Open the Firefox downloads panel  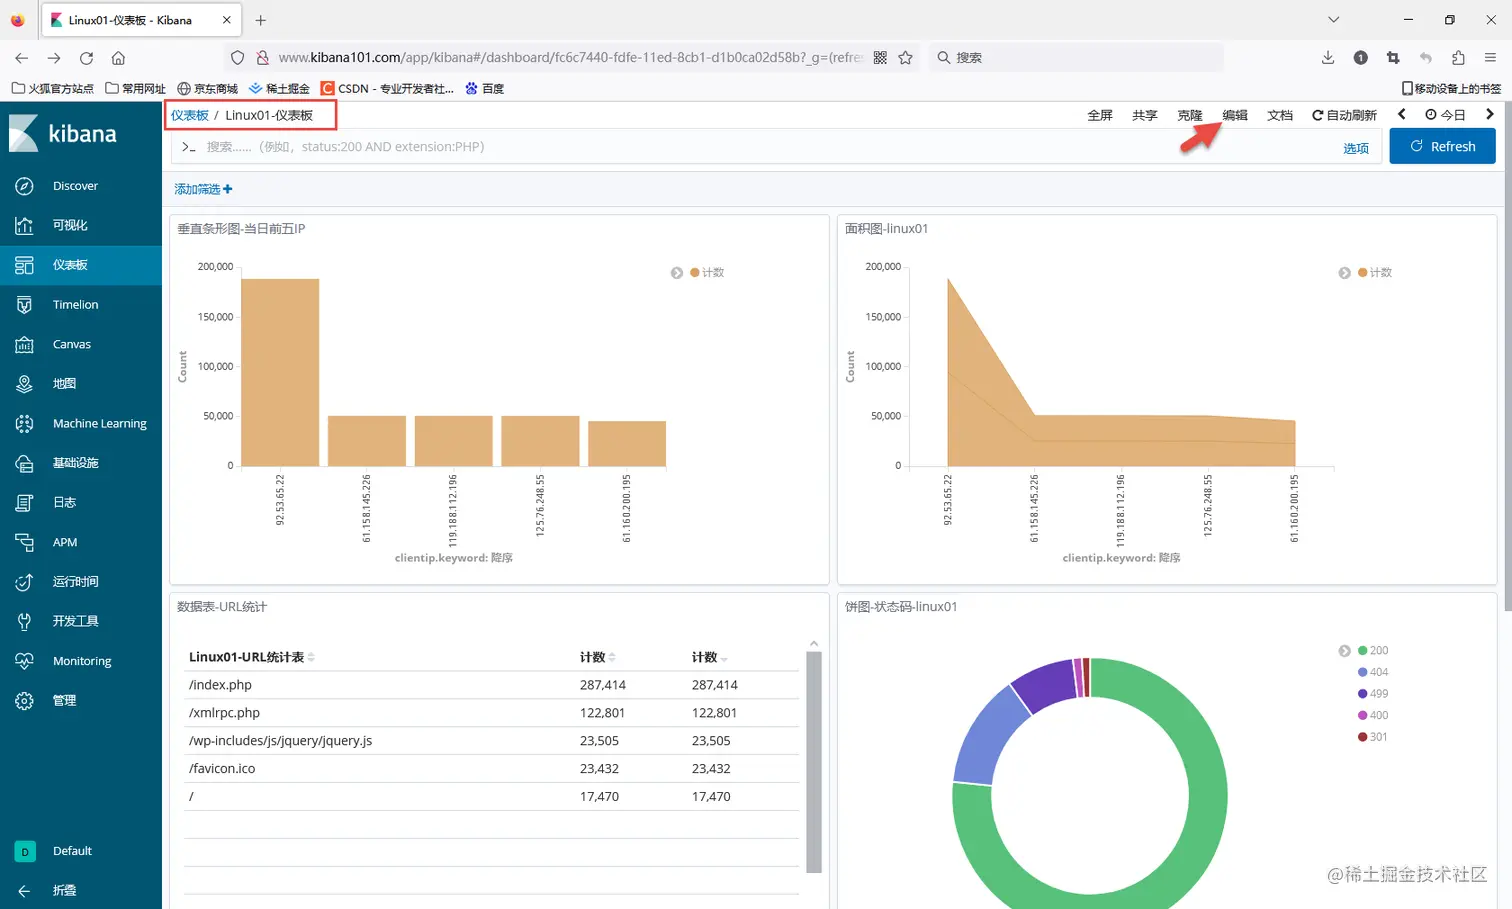coord(1328,58)
